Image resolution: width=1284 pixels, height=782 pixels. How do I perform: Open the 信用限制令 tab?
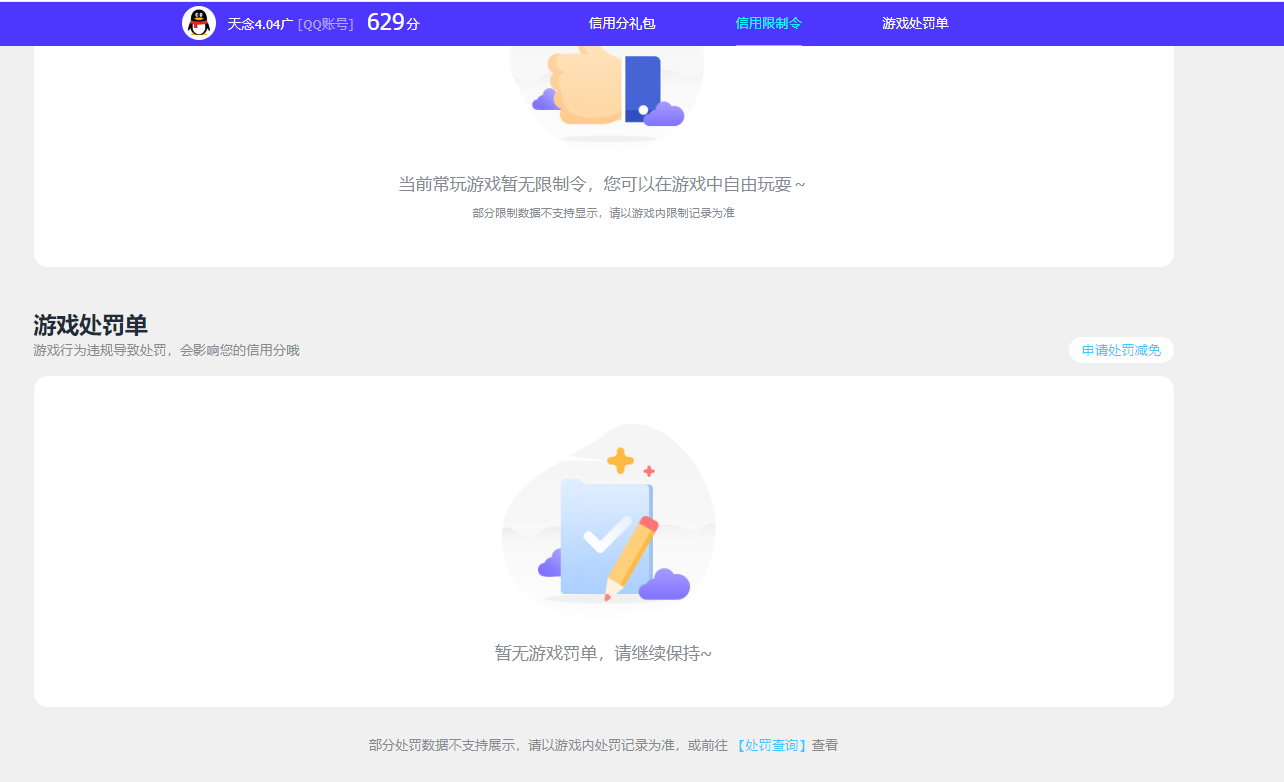pos(769,23)
